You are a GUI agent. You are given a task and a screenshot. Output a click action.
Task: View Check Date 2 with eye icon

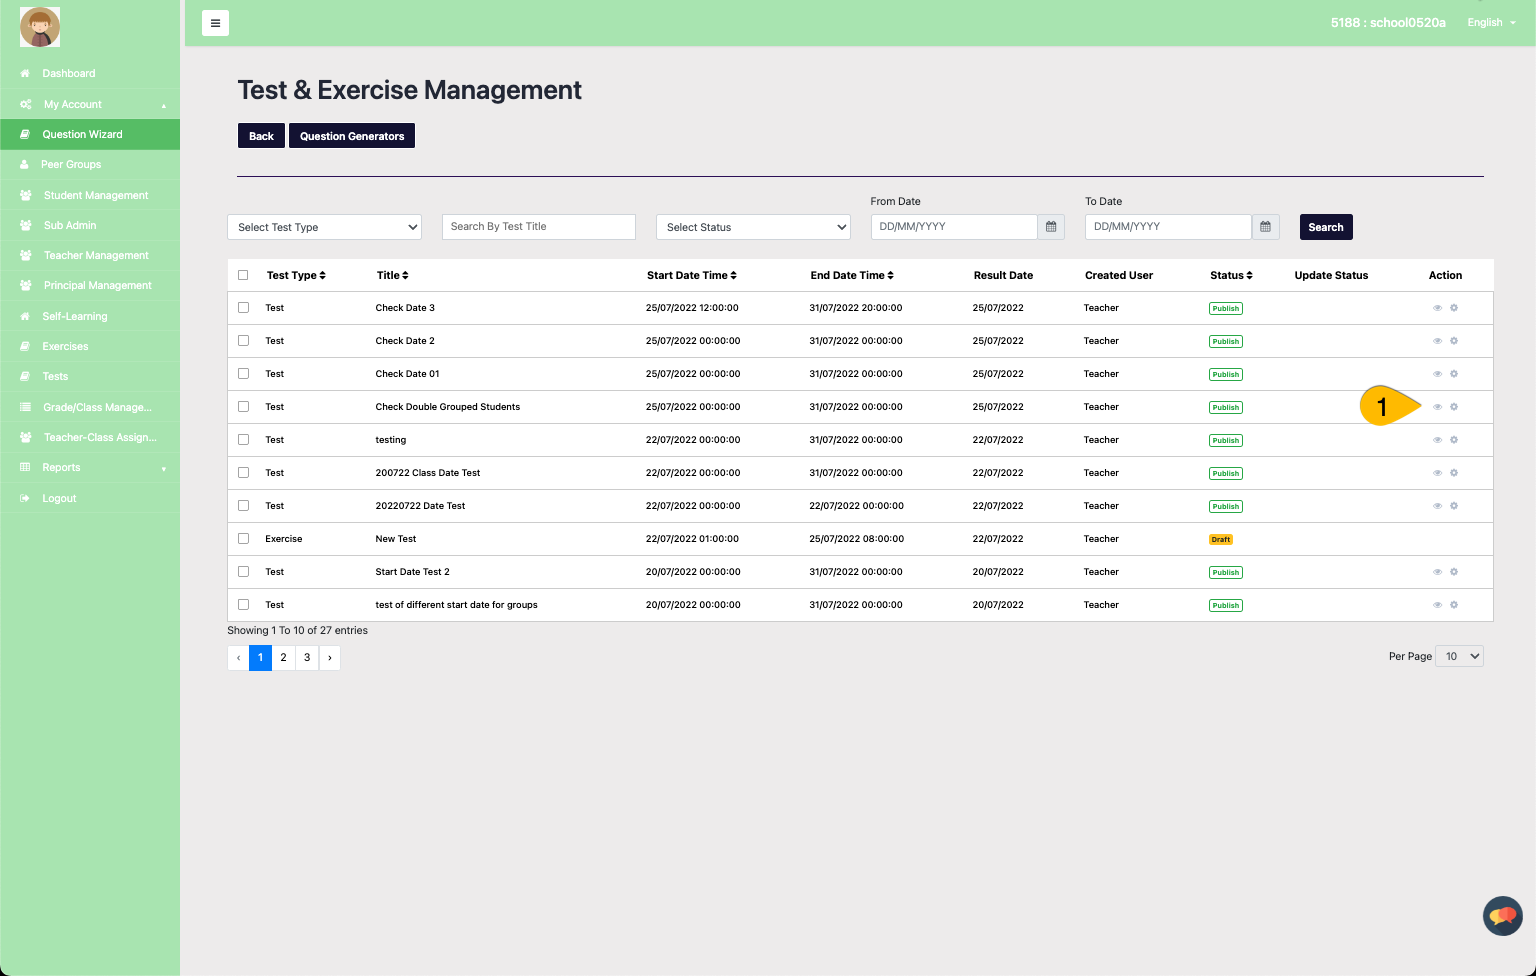[x=1437, y=341]
